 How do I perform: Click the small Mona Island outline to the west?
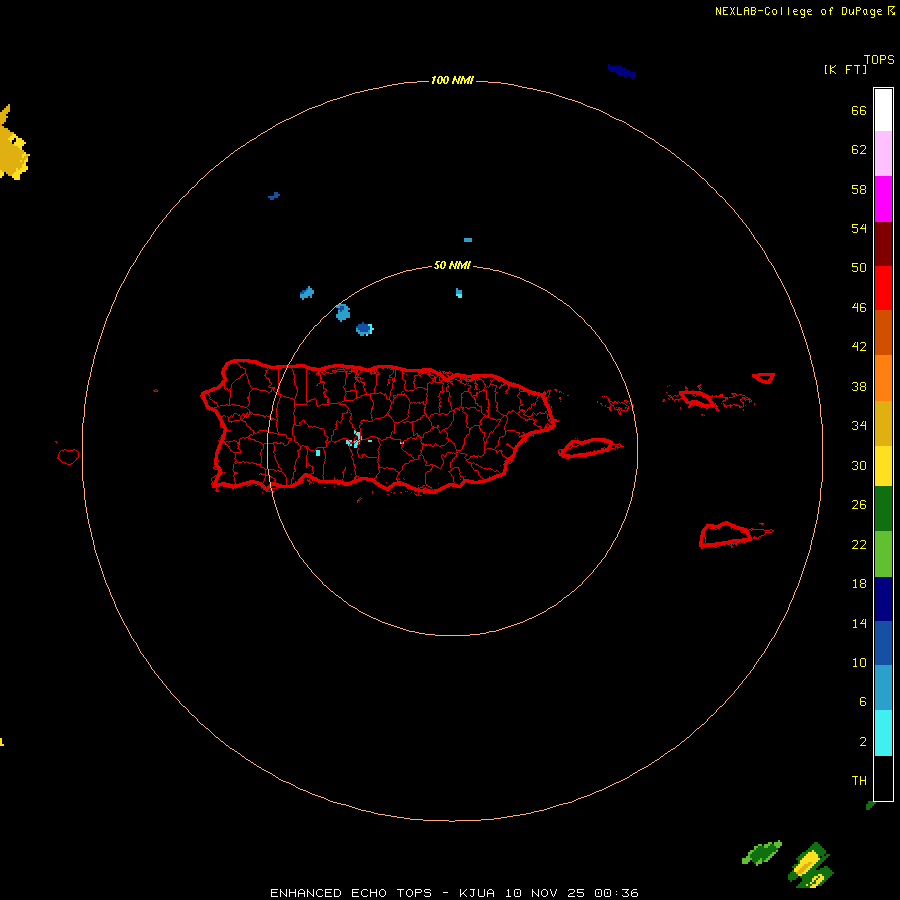68,456
